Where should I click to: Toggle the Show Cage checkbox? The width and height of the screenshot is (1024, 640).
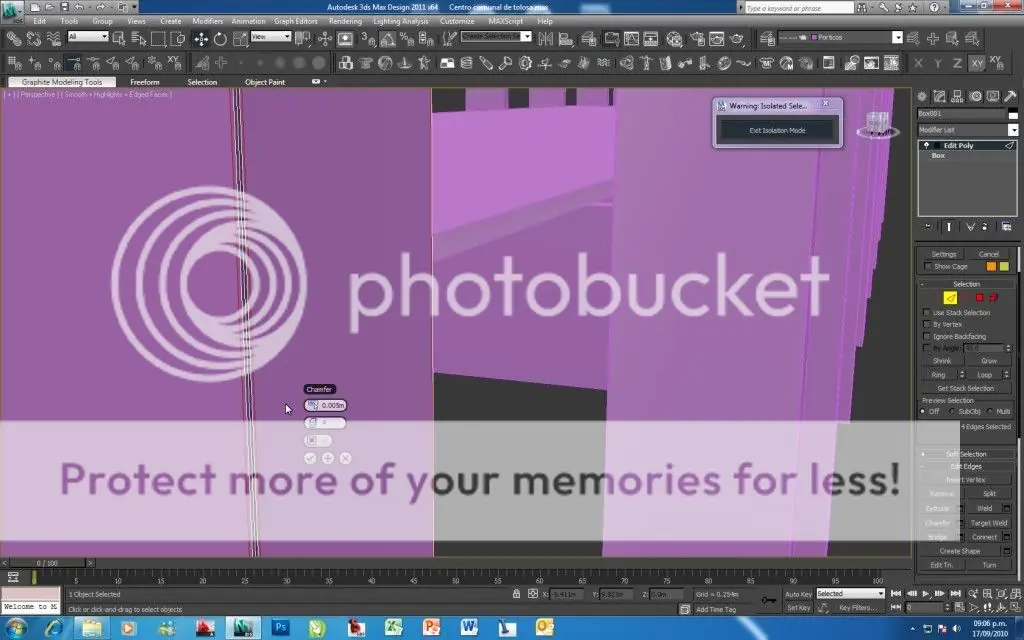click(928, 267)
